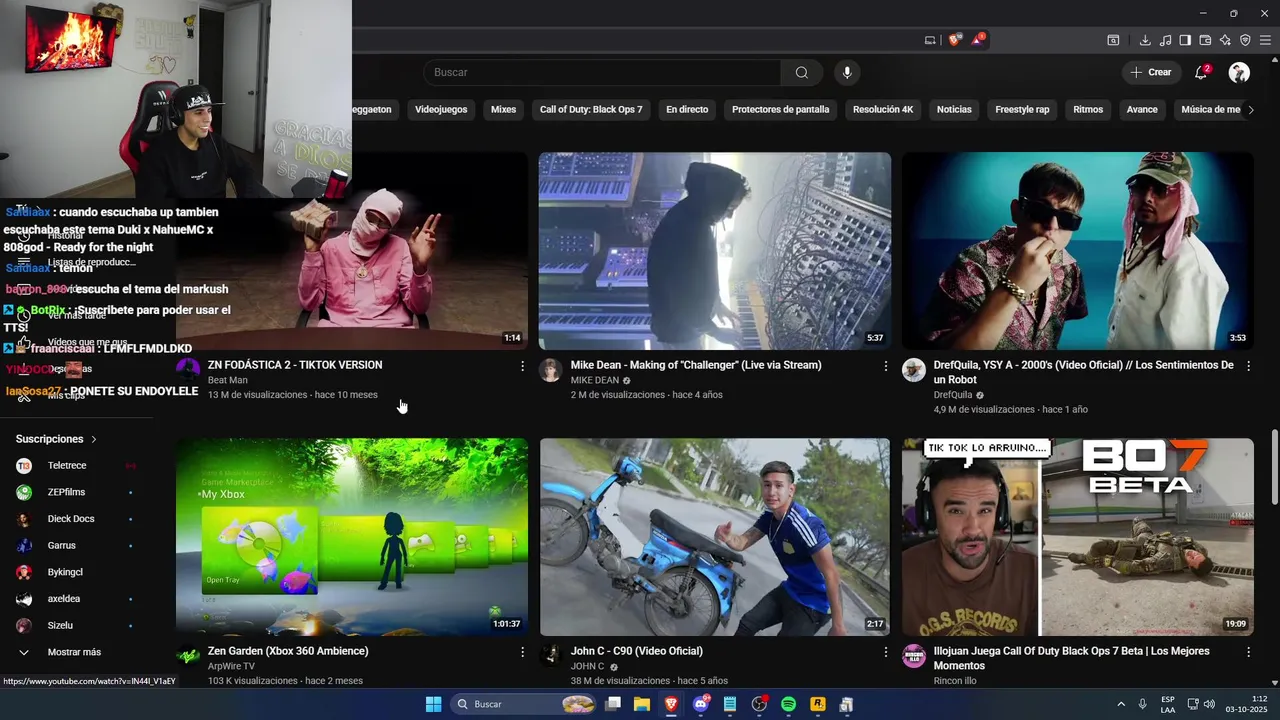Play the Mike Dean Making of Challenger thumbnail
The height and width of the screenshot is (720, 1280).
[714, 251]
